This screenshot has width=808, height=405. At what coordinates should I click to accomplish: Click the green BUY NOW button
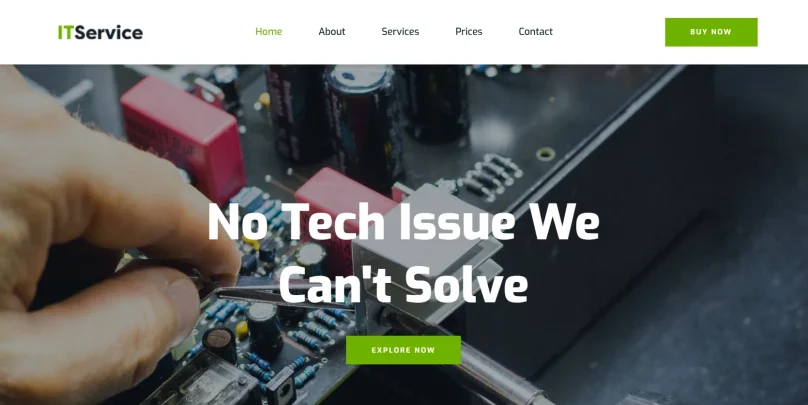[711, 32]
